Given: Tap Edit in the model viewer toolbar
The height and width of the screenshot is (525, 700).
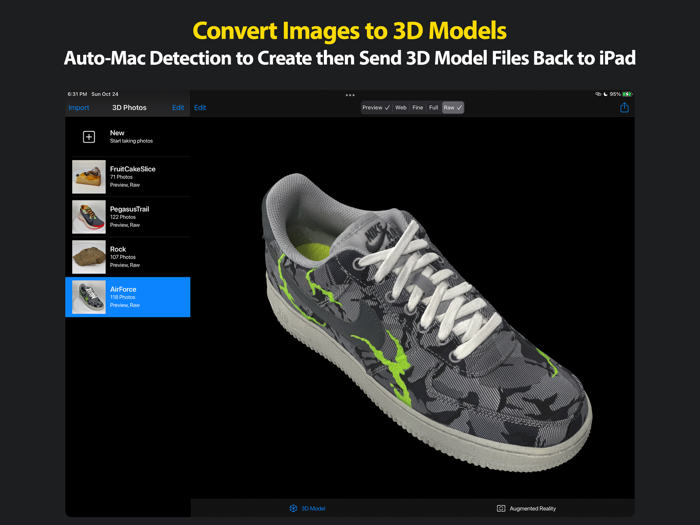Looking at the screenshot, I should (200, 108).
